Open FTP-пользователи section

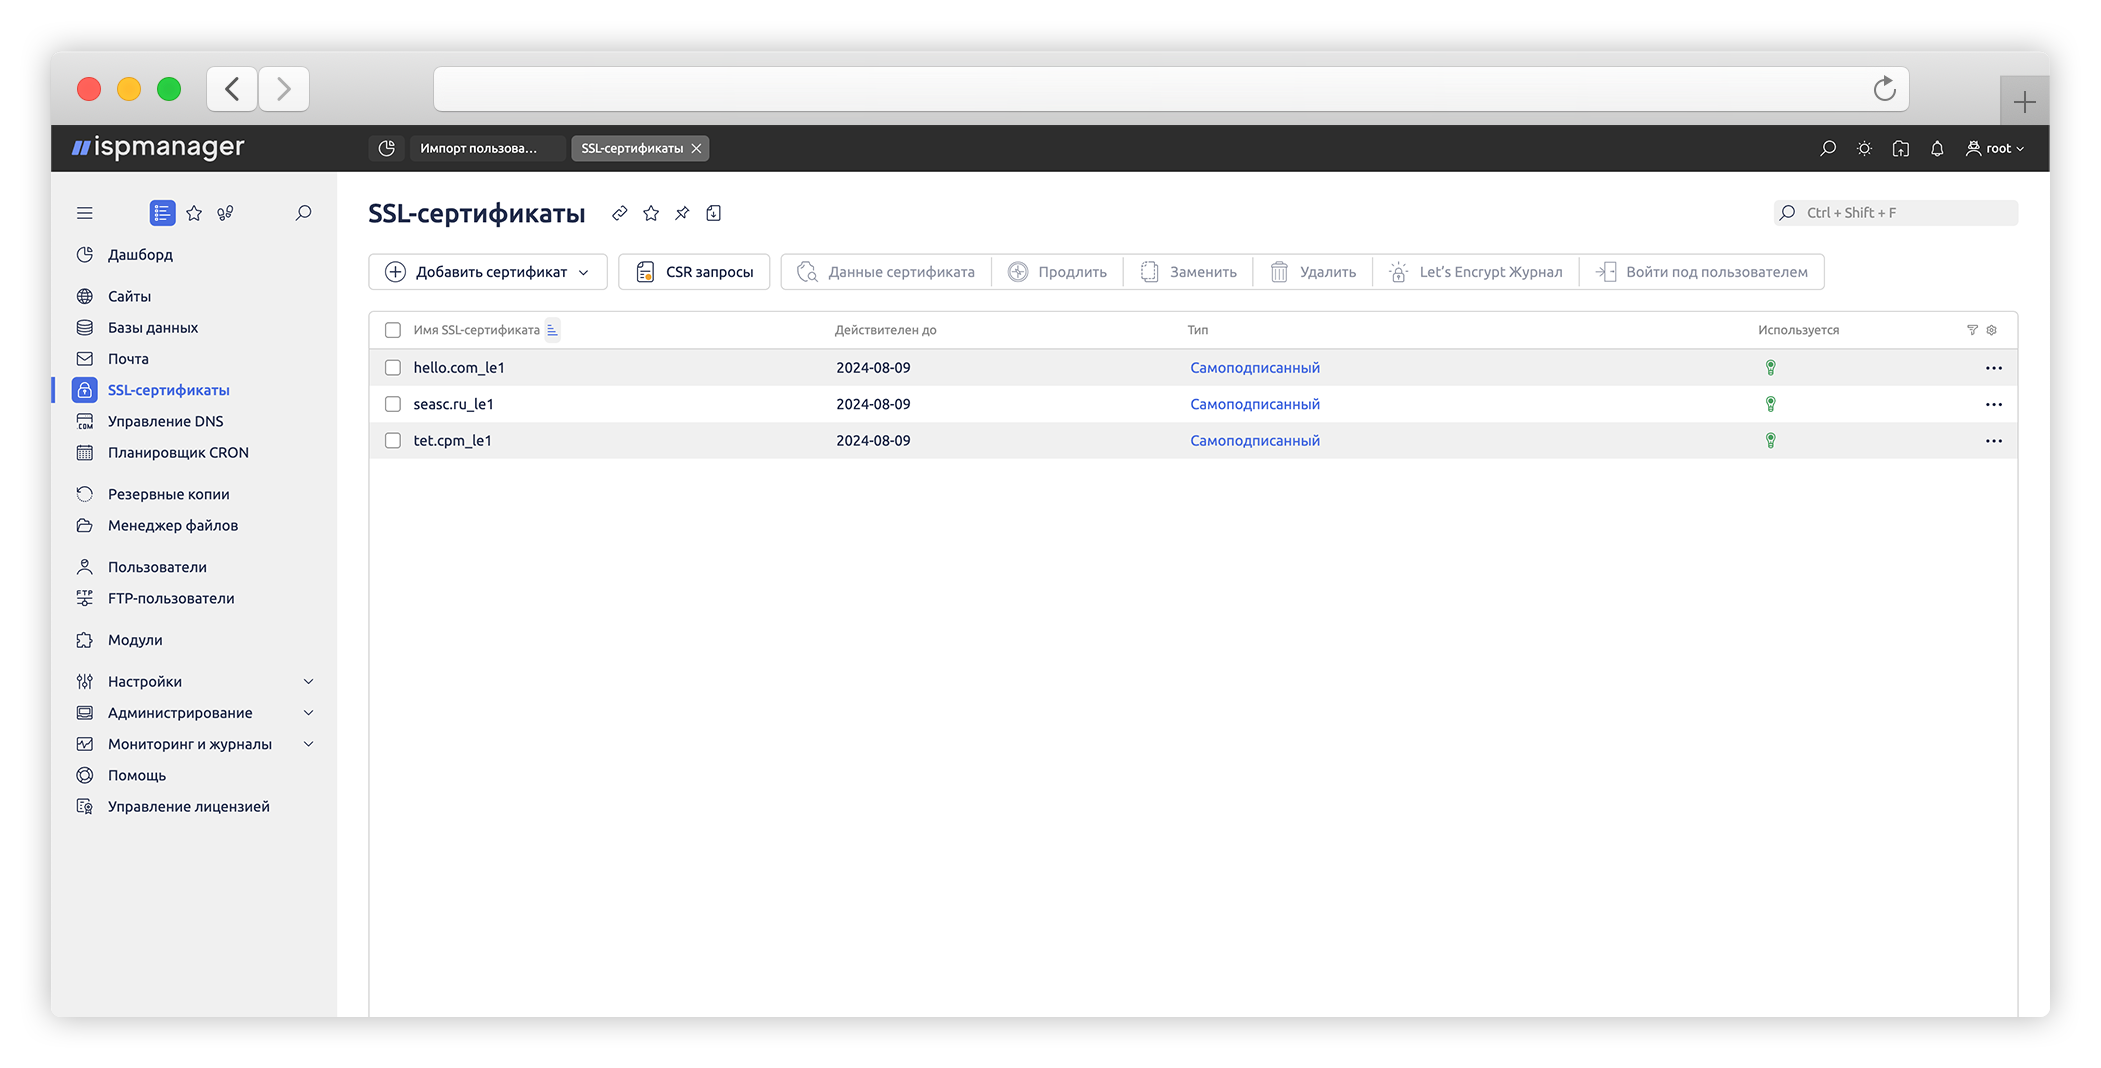(x=171, y=598)
